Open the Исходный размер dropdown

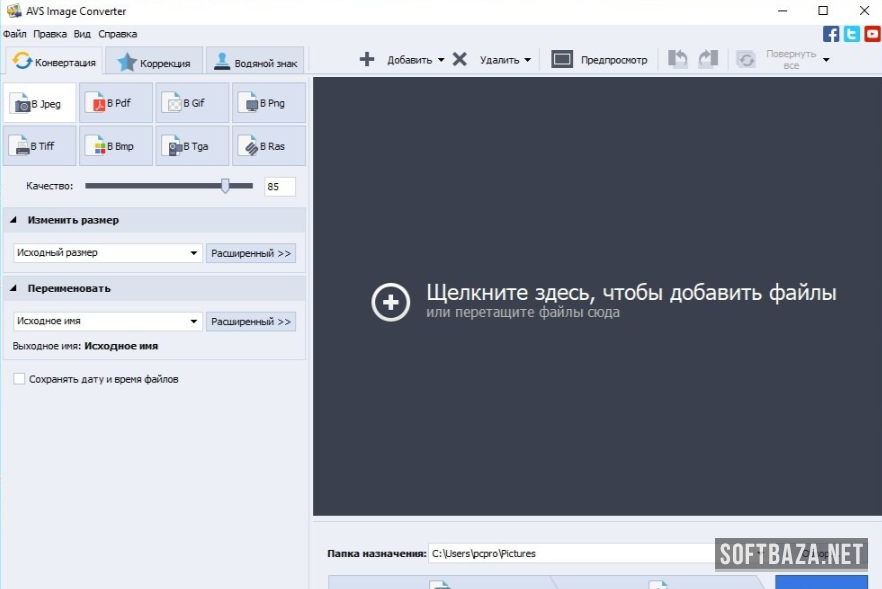(x=108, y=253)
